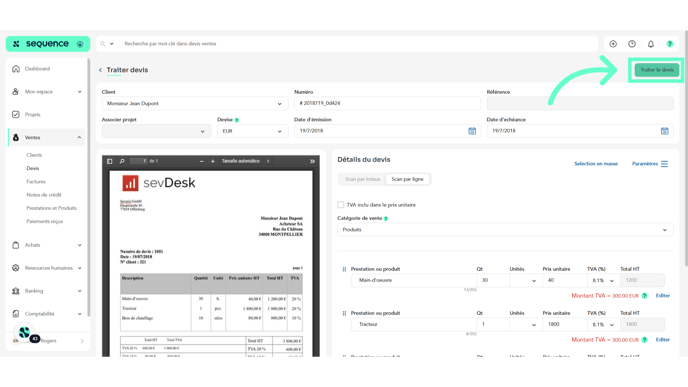Screen dimensions: 688x387
Task: Open calendar for Date d'émission
Action: click(472, 131)
